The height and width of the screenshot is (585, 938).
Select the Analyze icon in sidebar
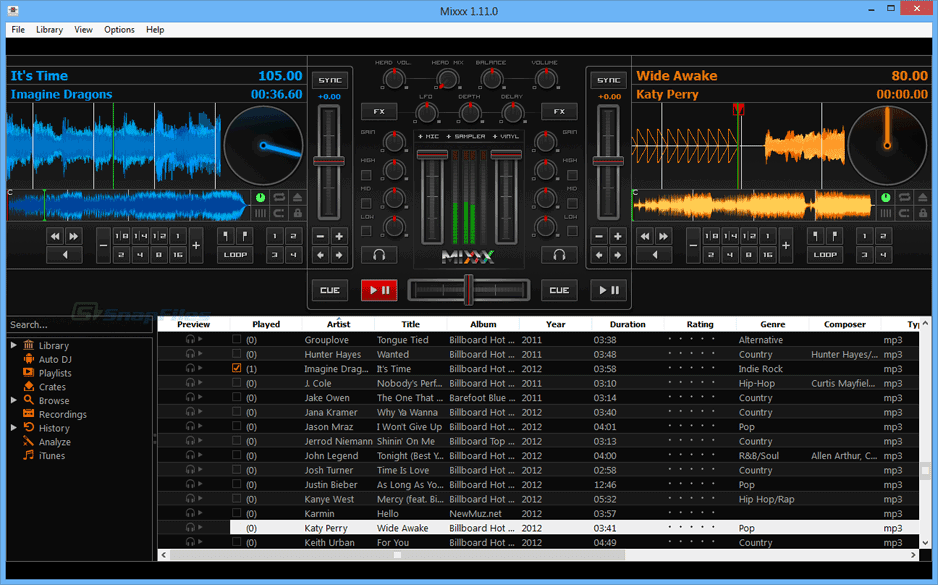28,442
